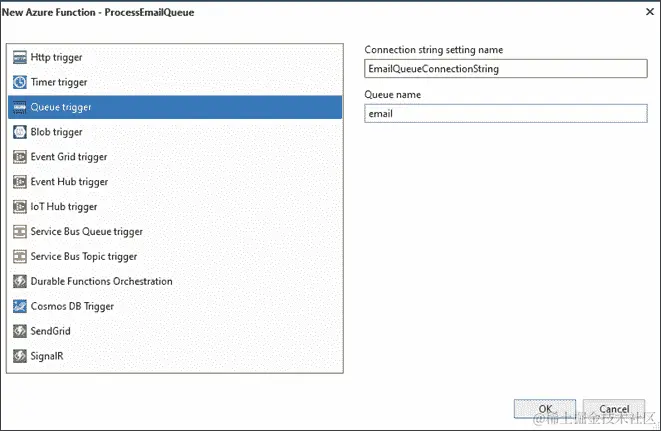Select the Queue trigger list entry
Screen dimensions: 661x431
pos(175,107)
